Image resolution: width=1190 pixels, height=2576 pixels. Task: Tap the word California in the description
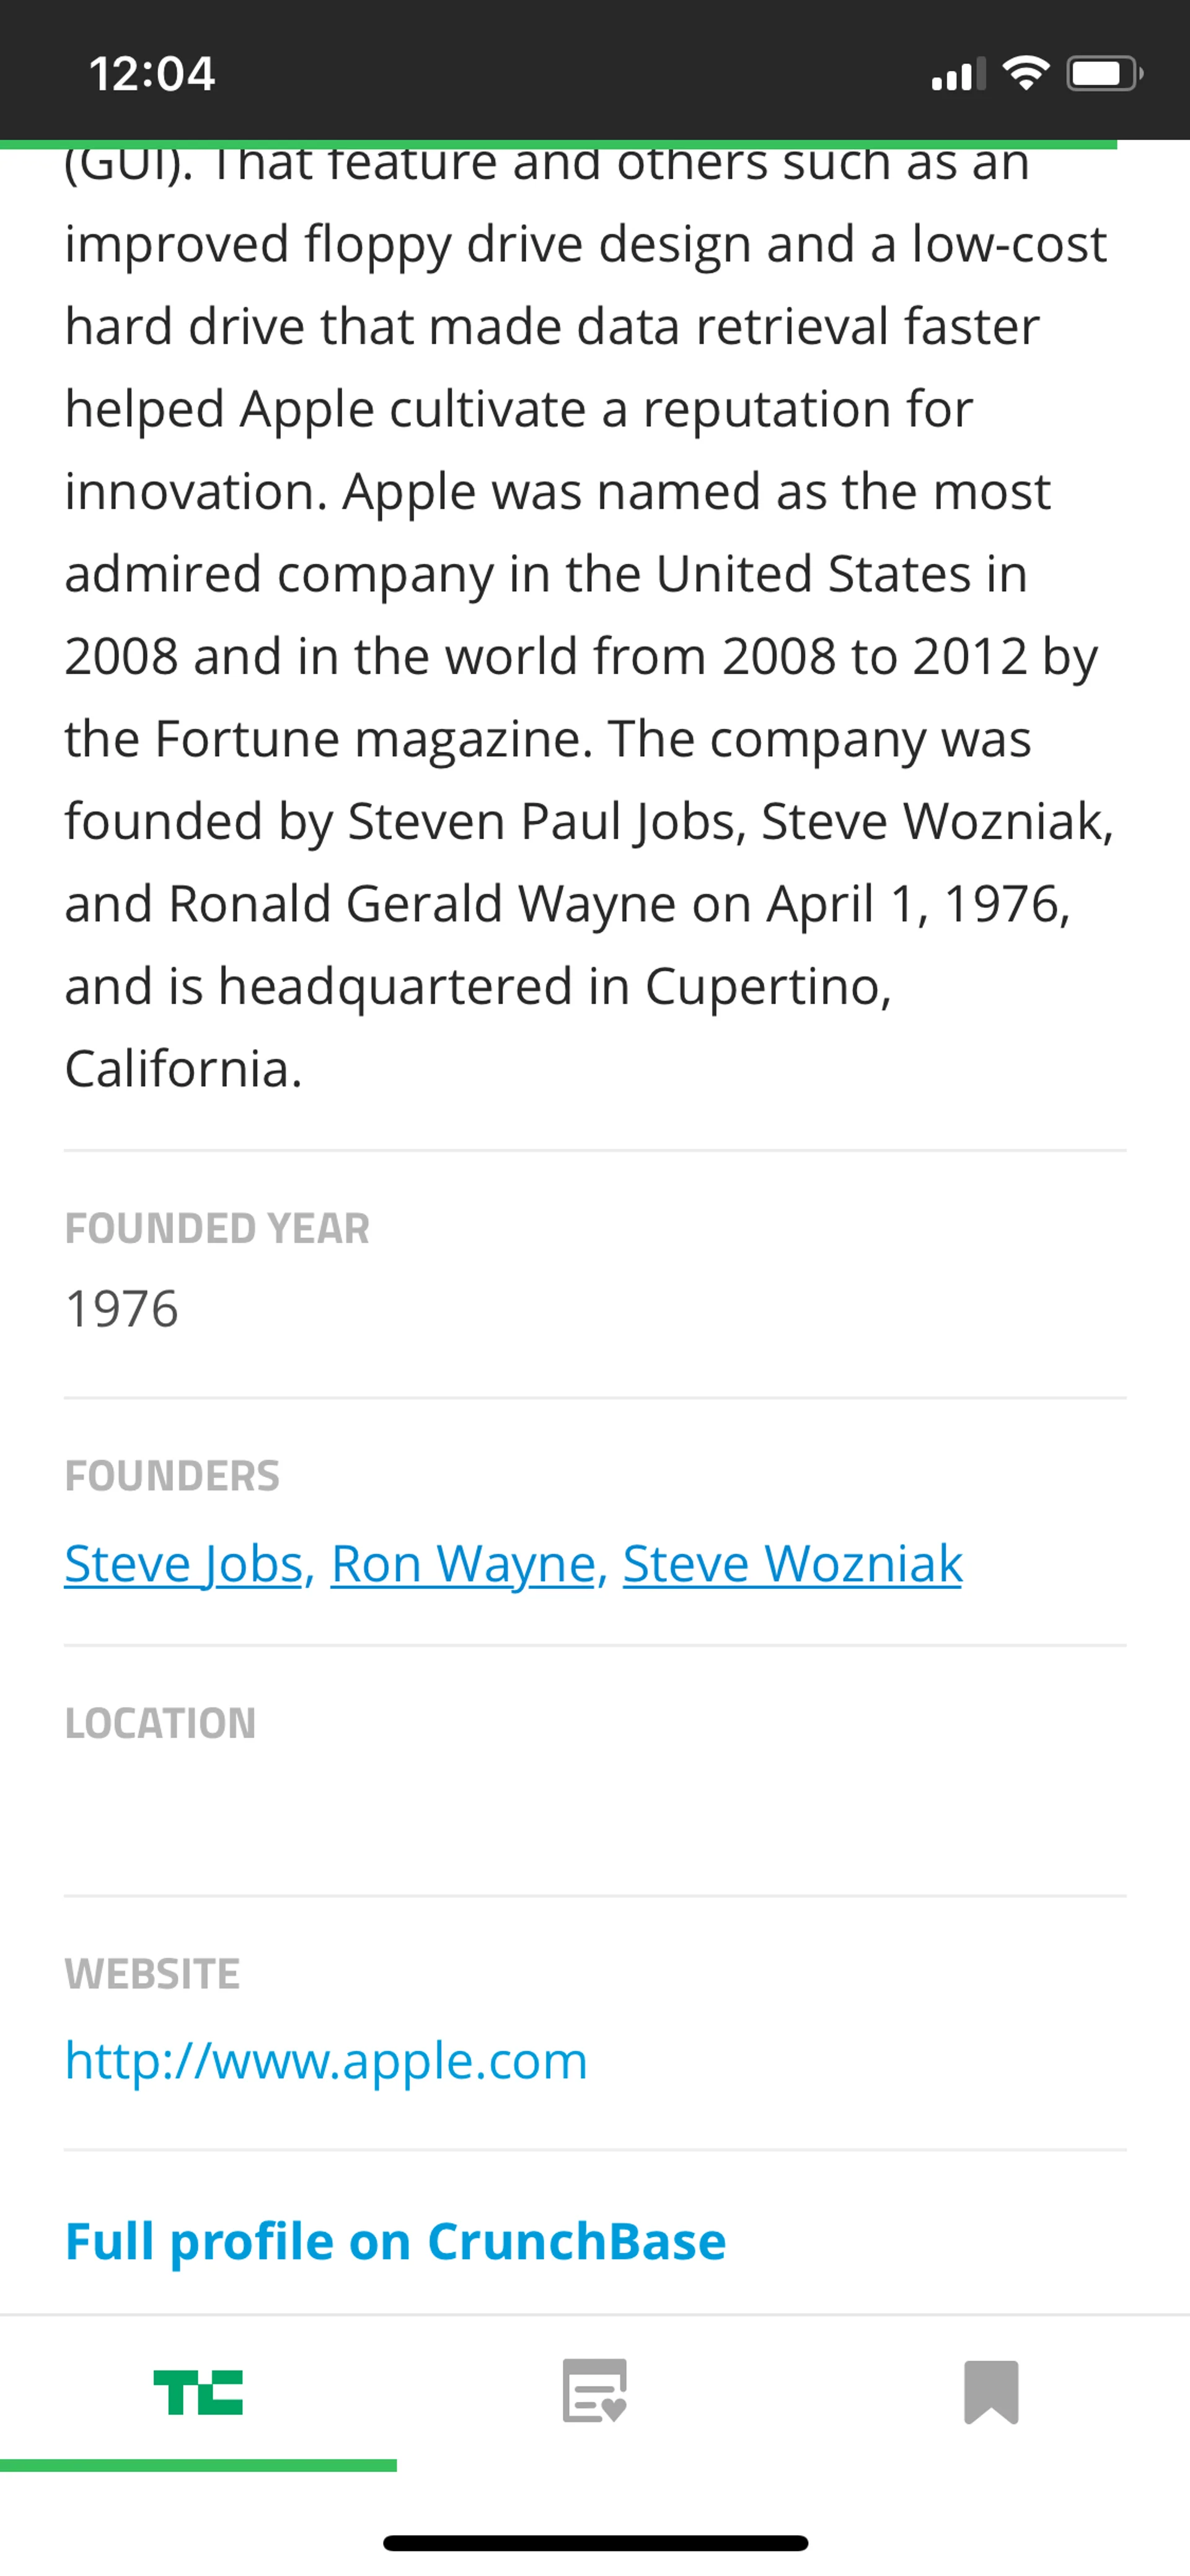point(182,1068)
